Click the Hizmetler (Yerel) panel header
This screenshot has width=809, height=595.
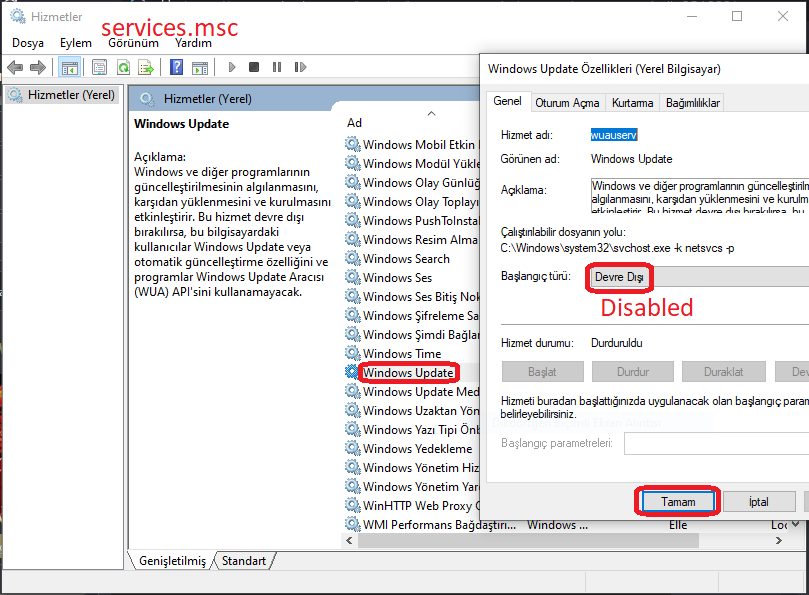tap(207, 99)
